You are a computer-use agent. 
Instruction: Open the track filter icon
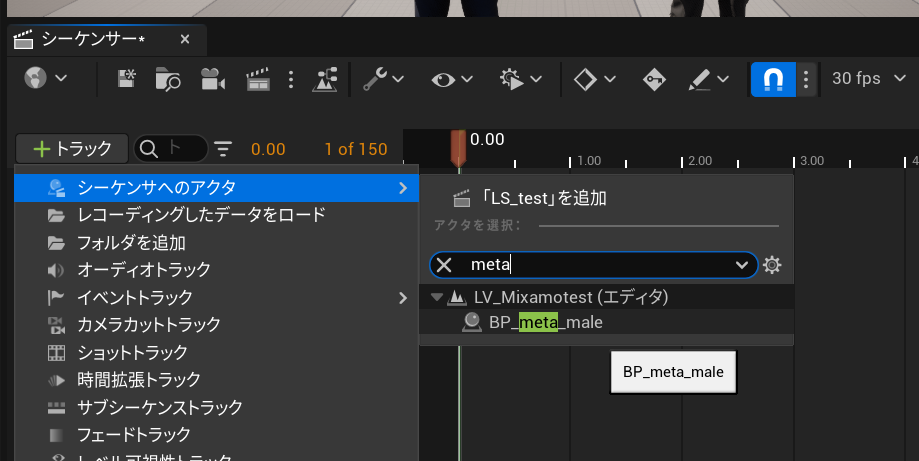[222, 149]
